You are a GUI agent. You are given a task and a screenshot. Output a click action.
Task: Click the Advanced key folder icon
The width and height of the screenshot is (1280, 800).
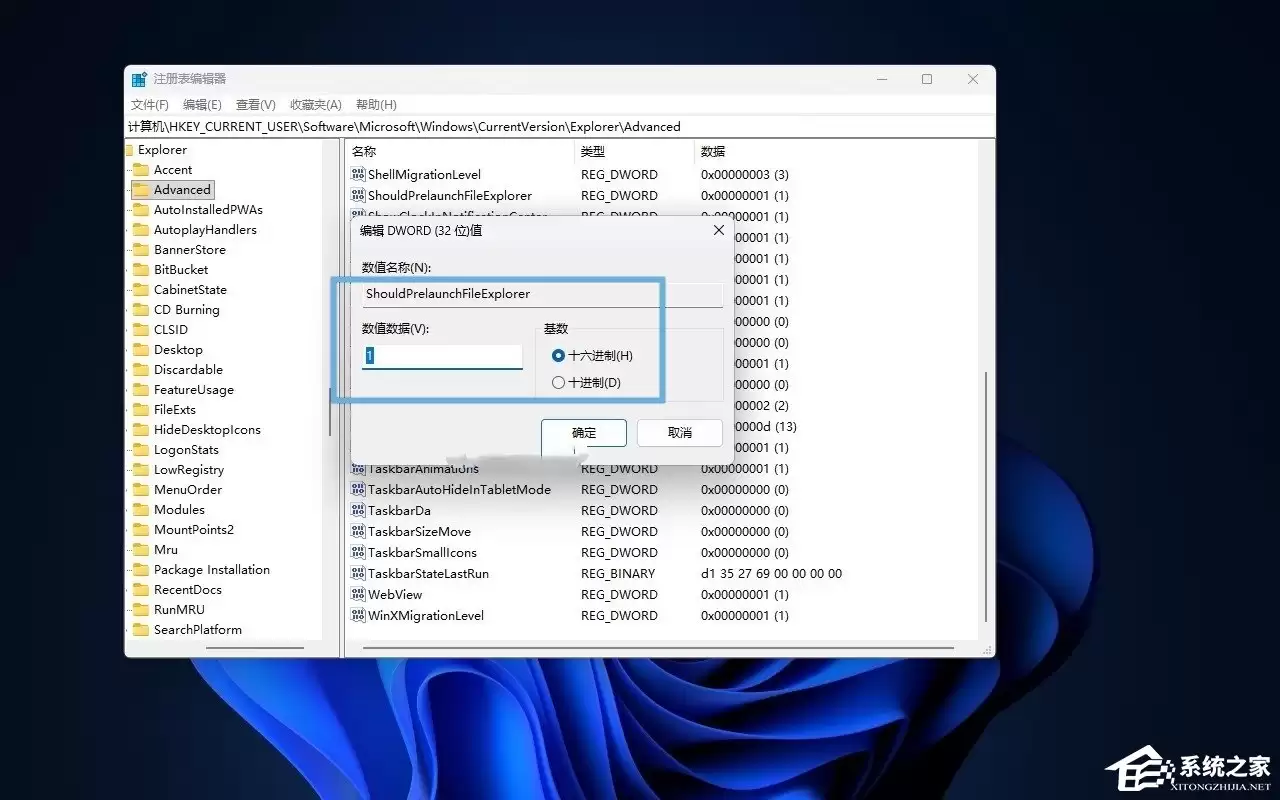pos(140,189)
